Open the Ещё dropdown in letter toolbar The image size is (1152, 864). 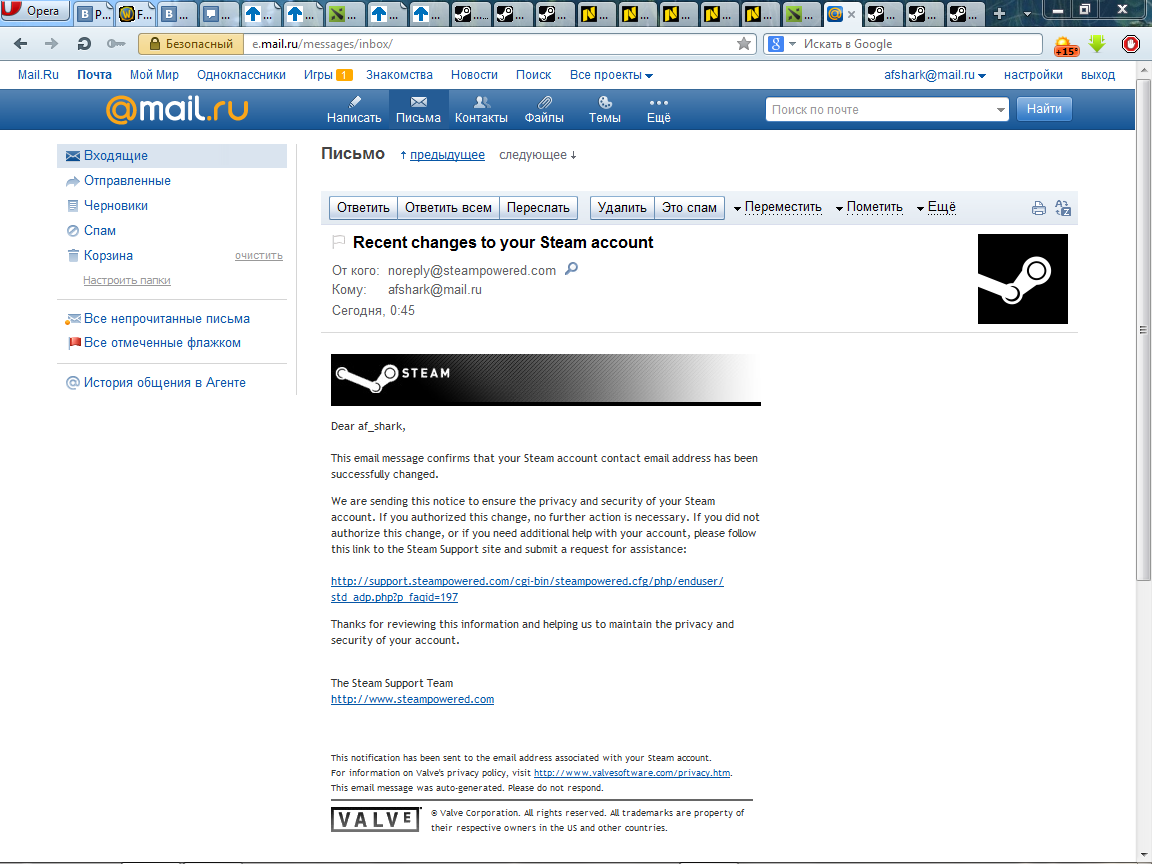coord(936,207)
